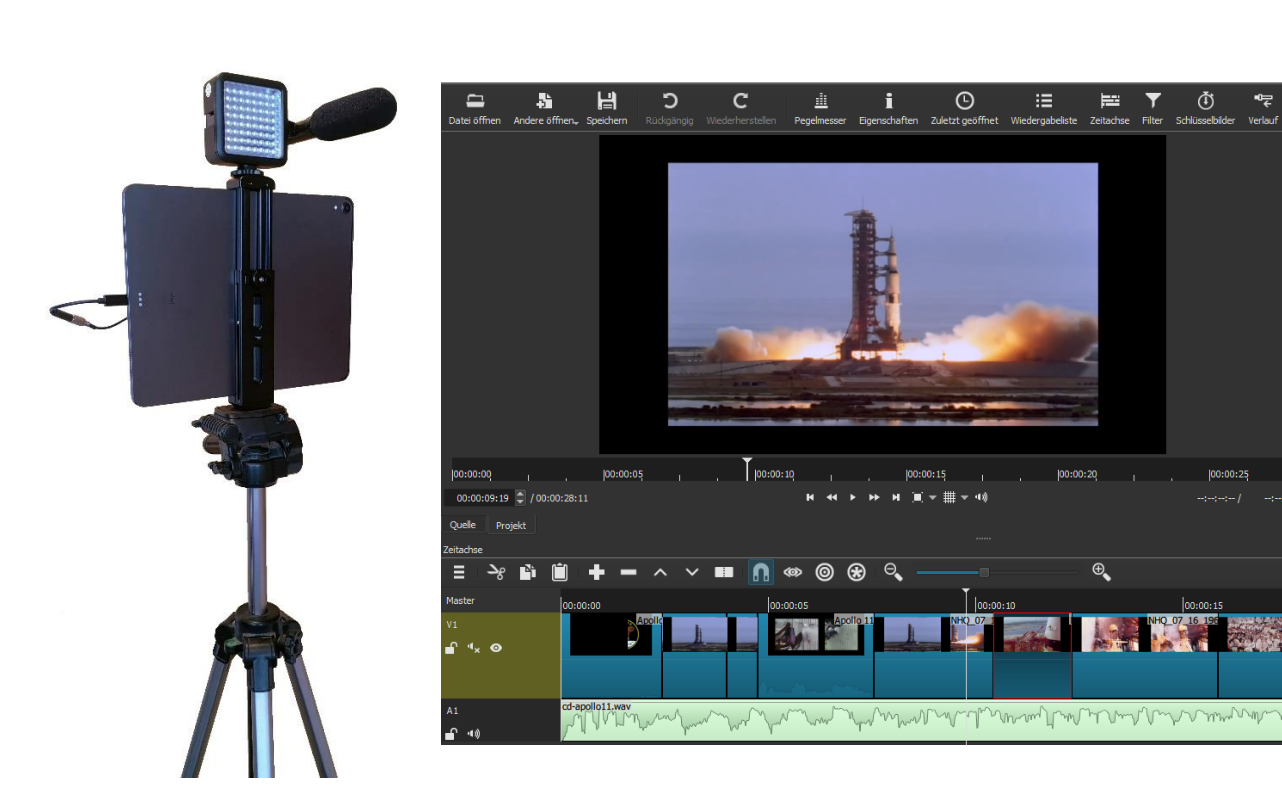Open the timeline hamburger menu
Image resolution: width=1282 pixels, height=789 pixels.
(x=459, y=572)
